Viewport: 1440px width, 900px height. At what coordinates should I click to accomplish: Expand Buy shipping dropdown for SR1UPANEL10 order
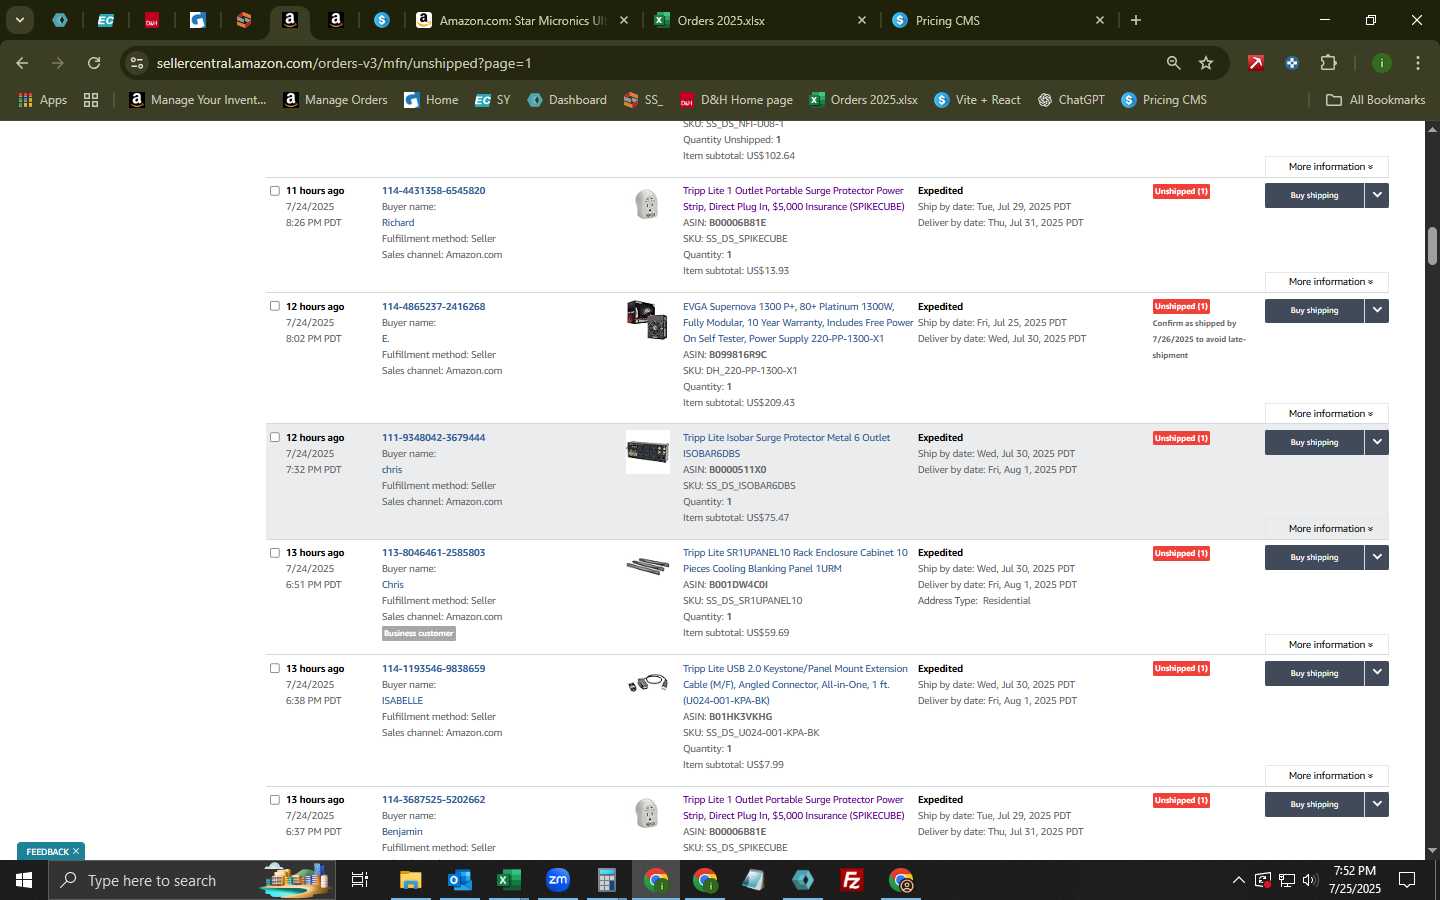coord(1377,557)
